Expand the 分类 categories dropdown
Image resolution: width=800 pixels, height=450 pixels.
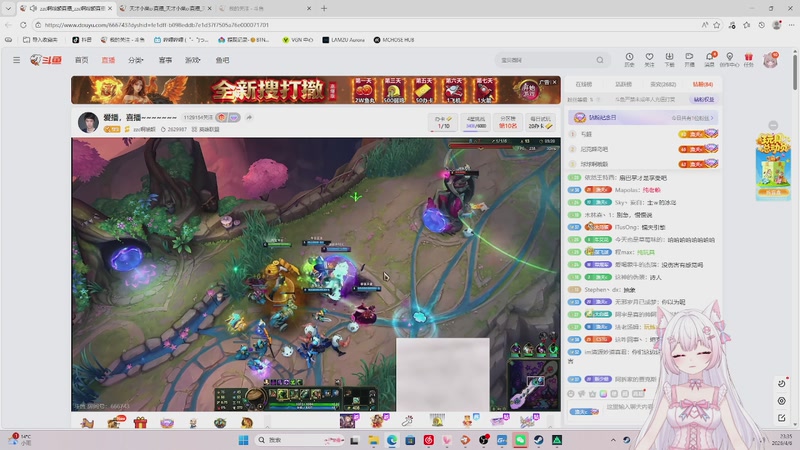pyautogui.click(x=136, y=60)
